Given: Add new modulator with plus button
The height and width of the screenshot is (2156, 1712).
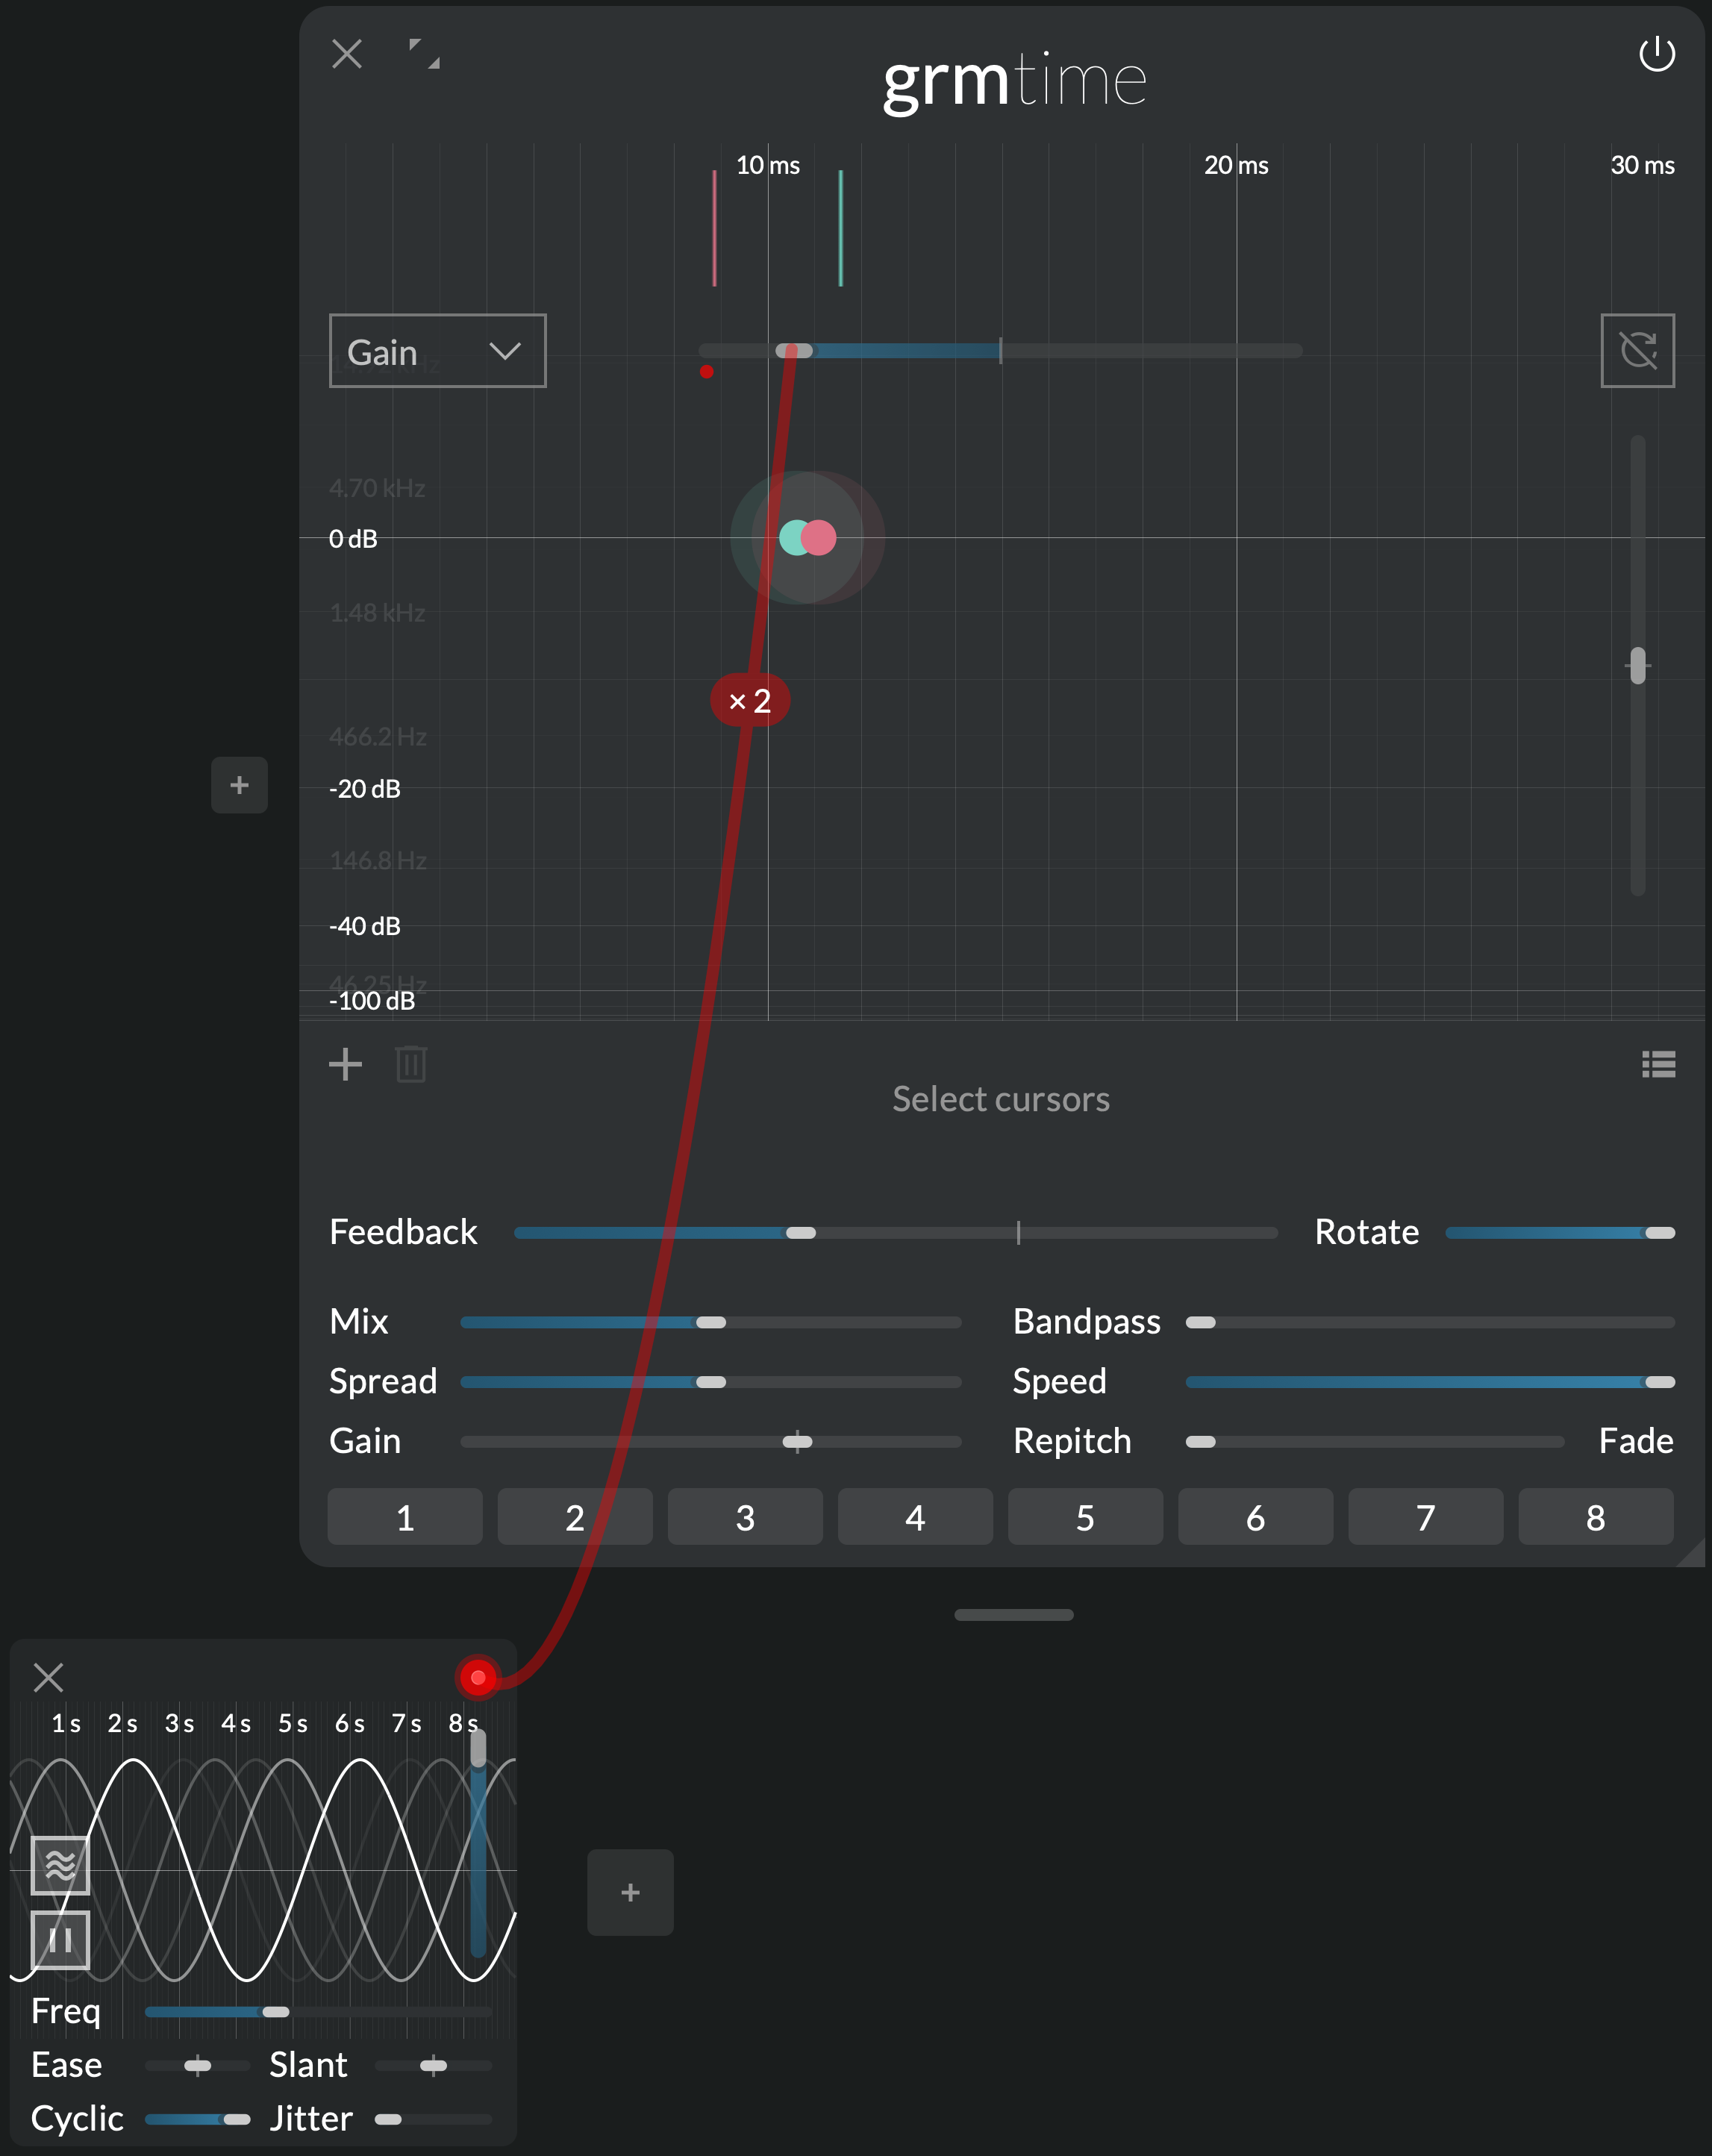Looking at the screenshot, I should [630, 1892].
